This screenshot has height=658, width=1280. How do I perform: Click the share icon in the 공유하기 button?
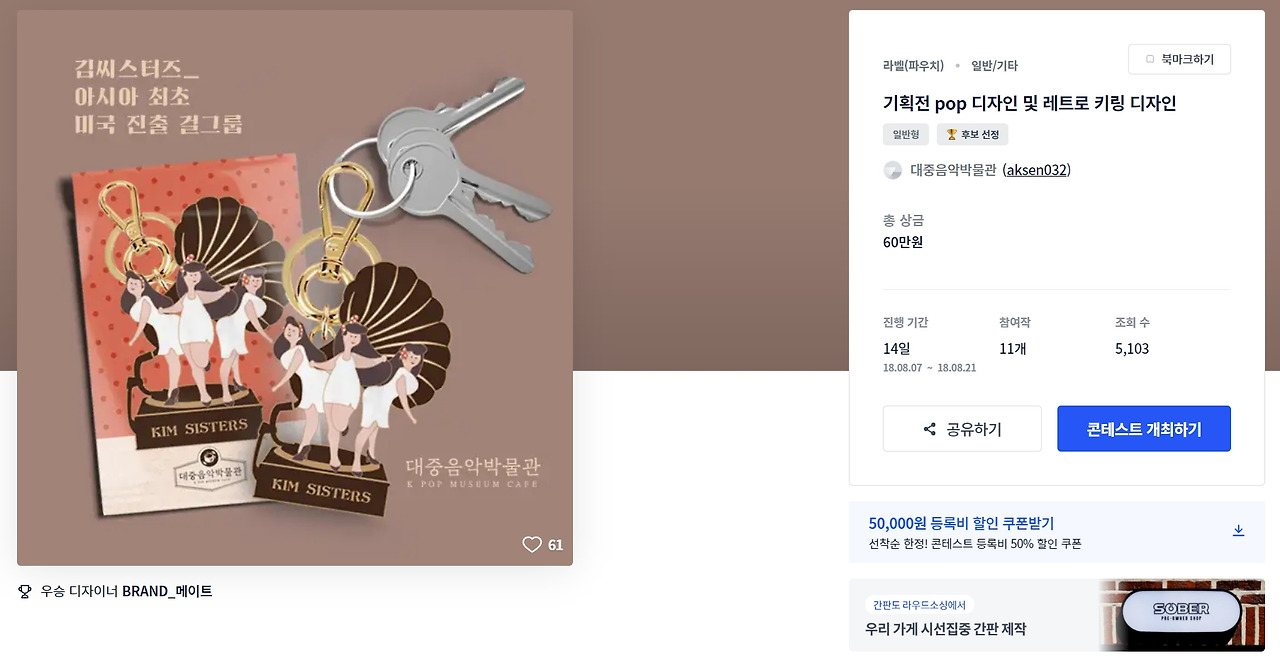pyautogui.click(x=930, y=429)
